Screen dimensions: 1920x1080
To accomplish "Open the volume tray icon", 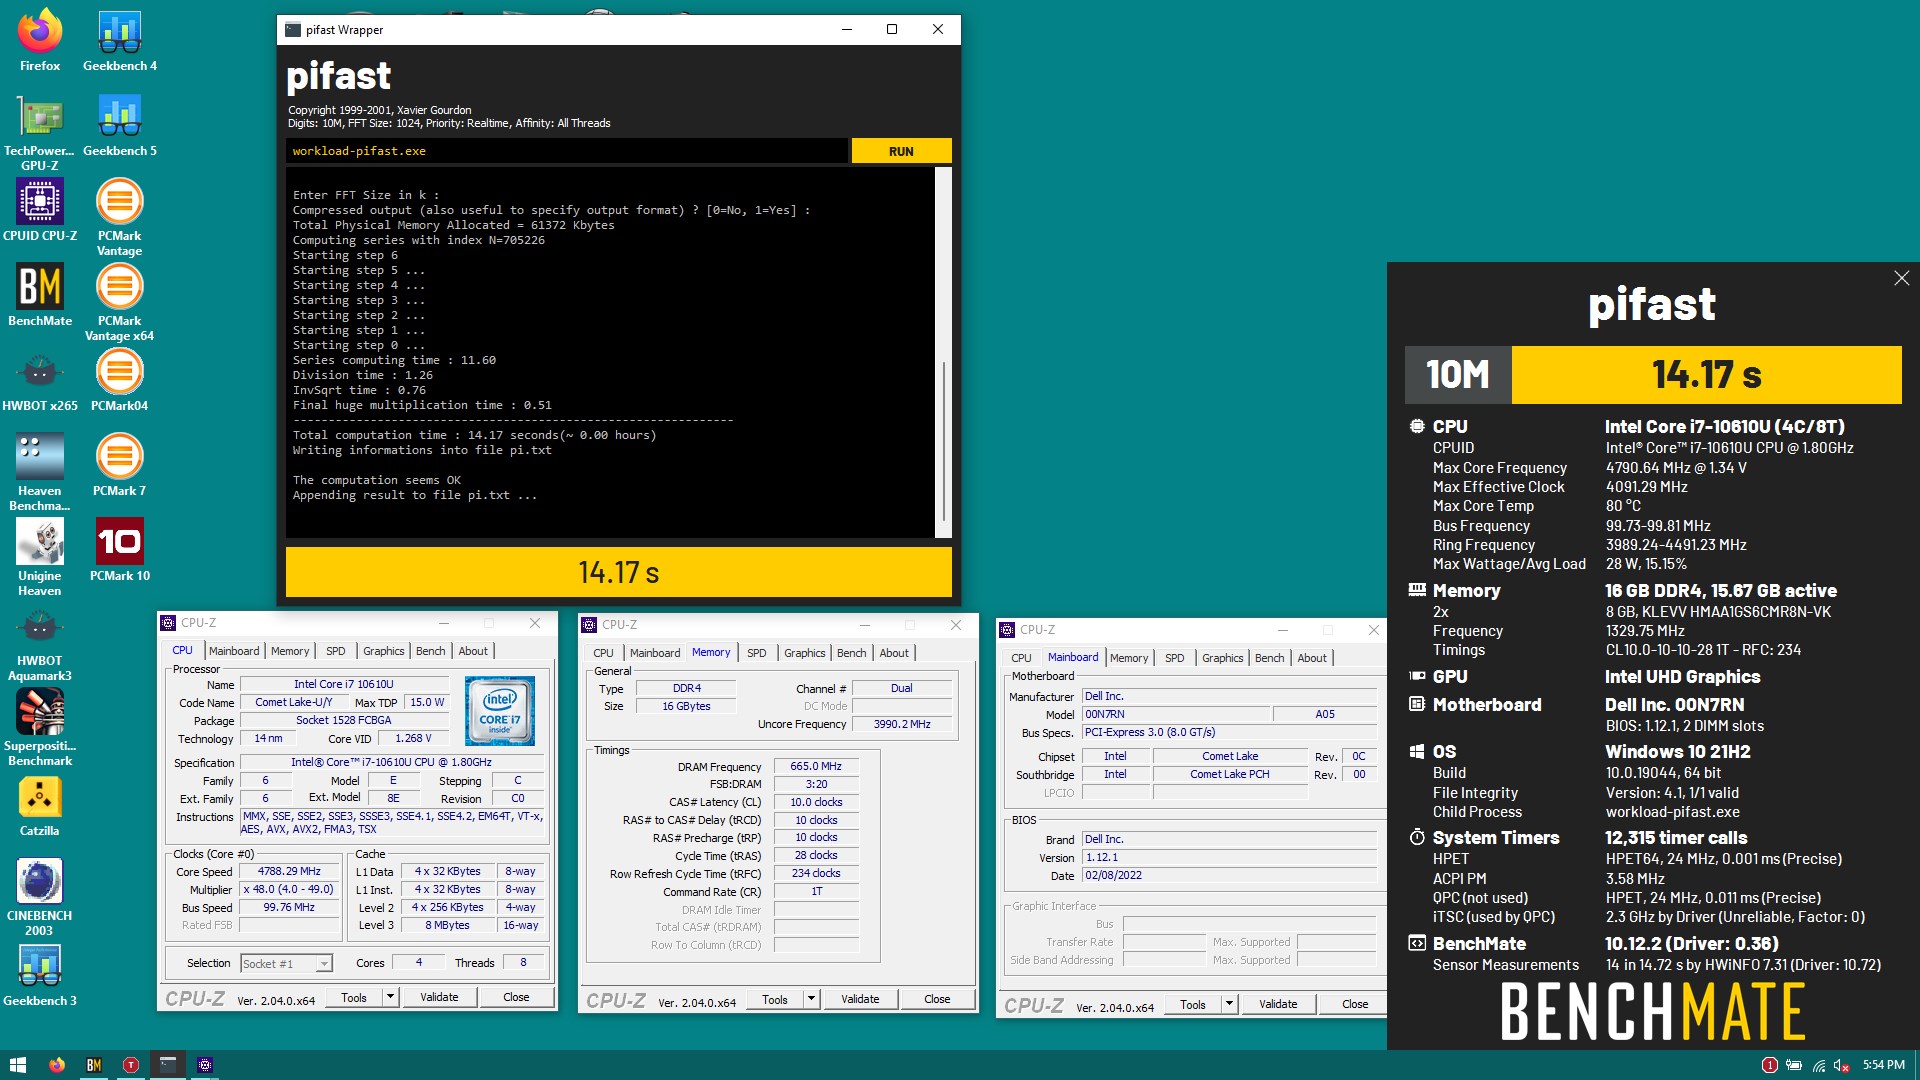I will click(x=1841, y=1065).
